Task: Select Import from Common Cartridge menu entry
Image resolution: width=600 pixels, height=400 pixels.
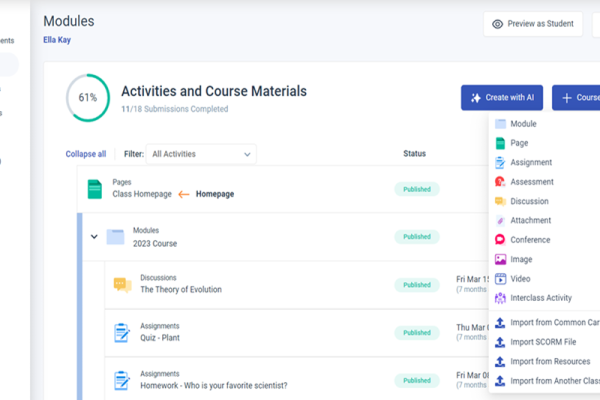Action: (x=555, y=323)
